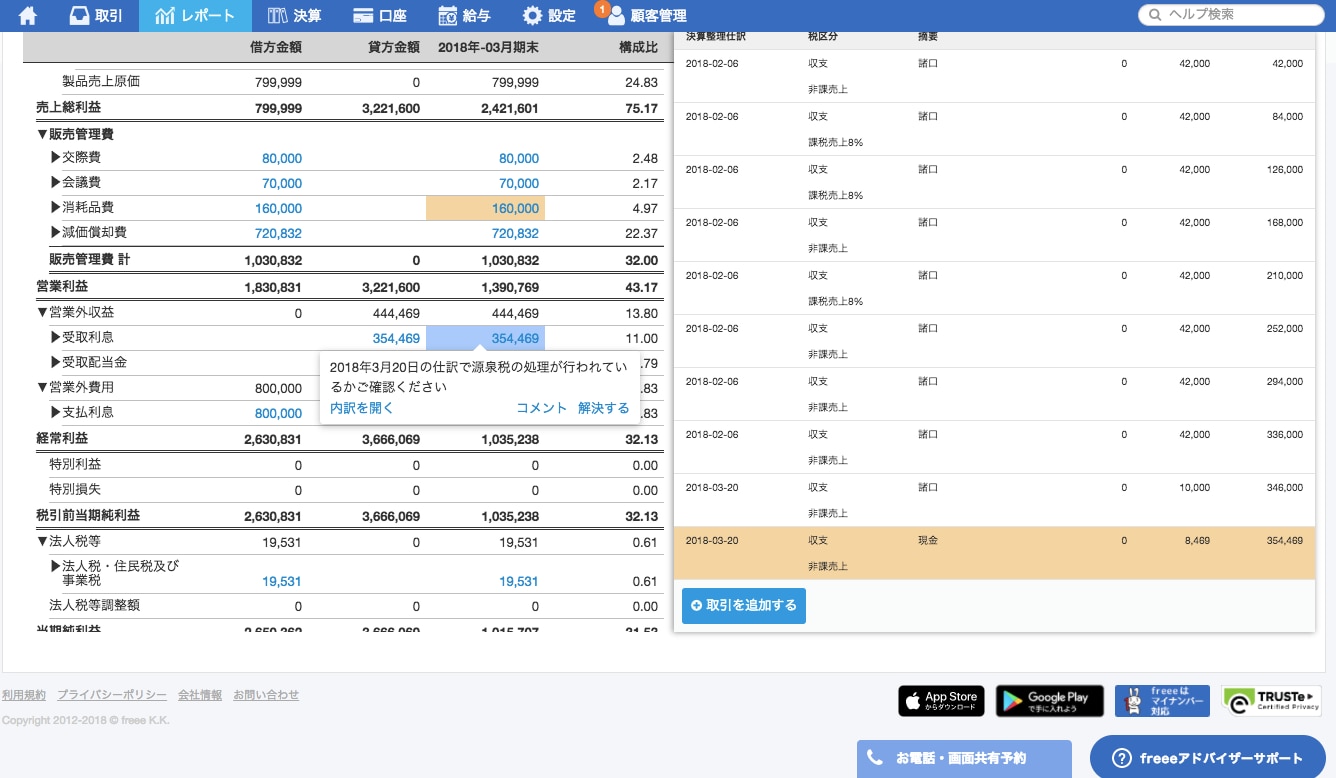
Task: Open the 決算 menu
Action: coord(295,15)
